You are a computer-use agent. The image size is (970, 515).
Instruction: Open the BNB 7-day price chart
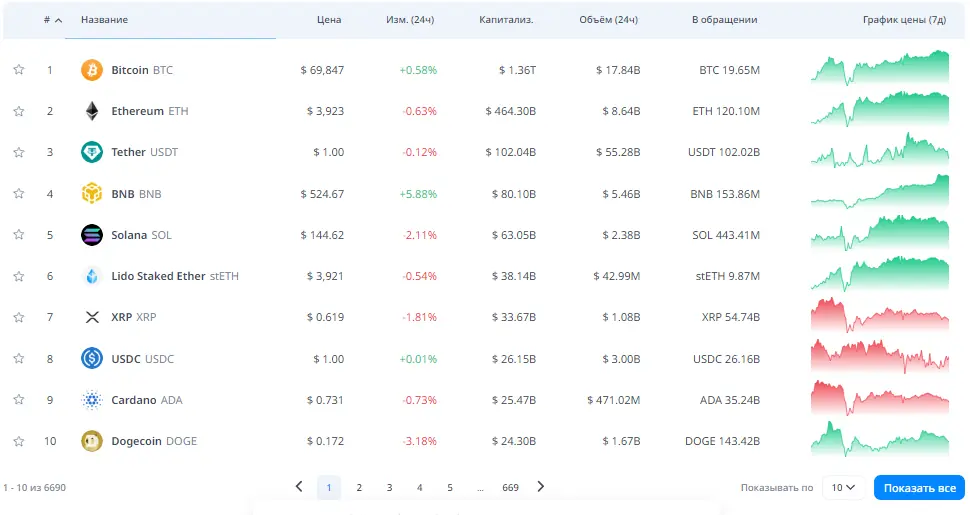880,191
